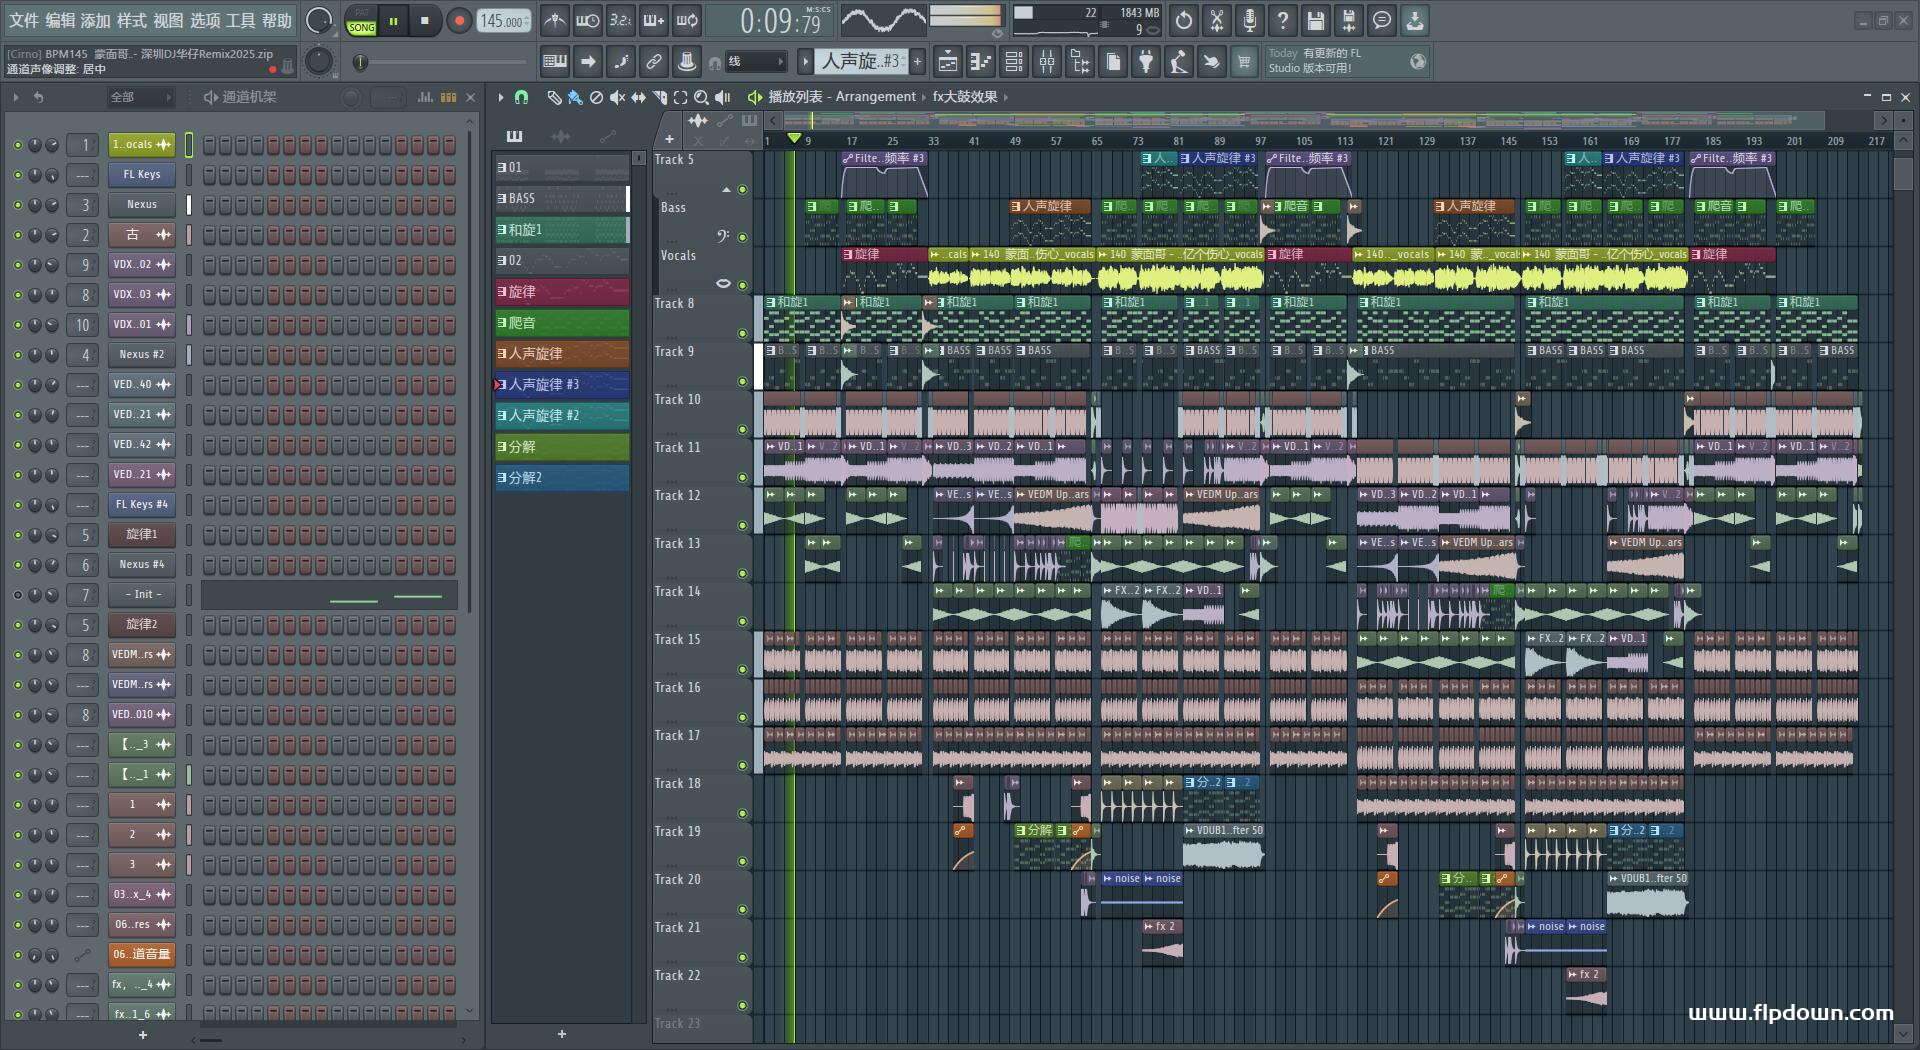This screenshot has width=1920, height=1050.
Task: Open the 线 snap selector dropdown
Action: coord(755,62)
